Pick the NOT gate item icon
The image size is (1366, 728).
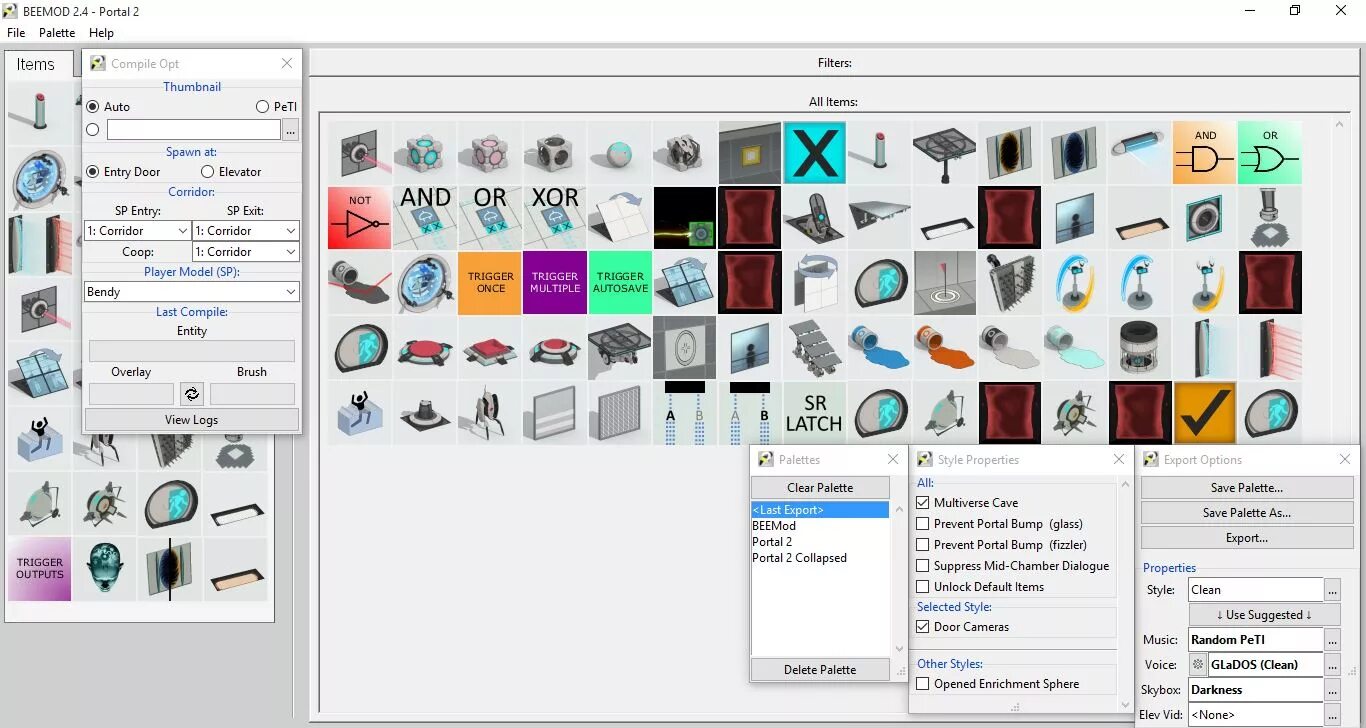[x=359, y=218]
